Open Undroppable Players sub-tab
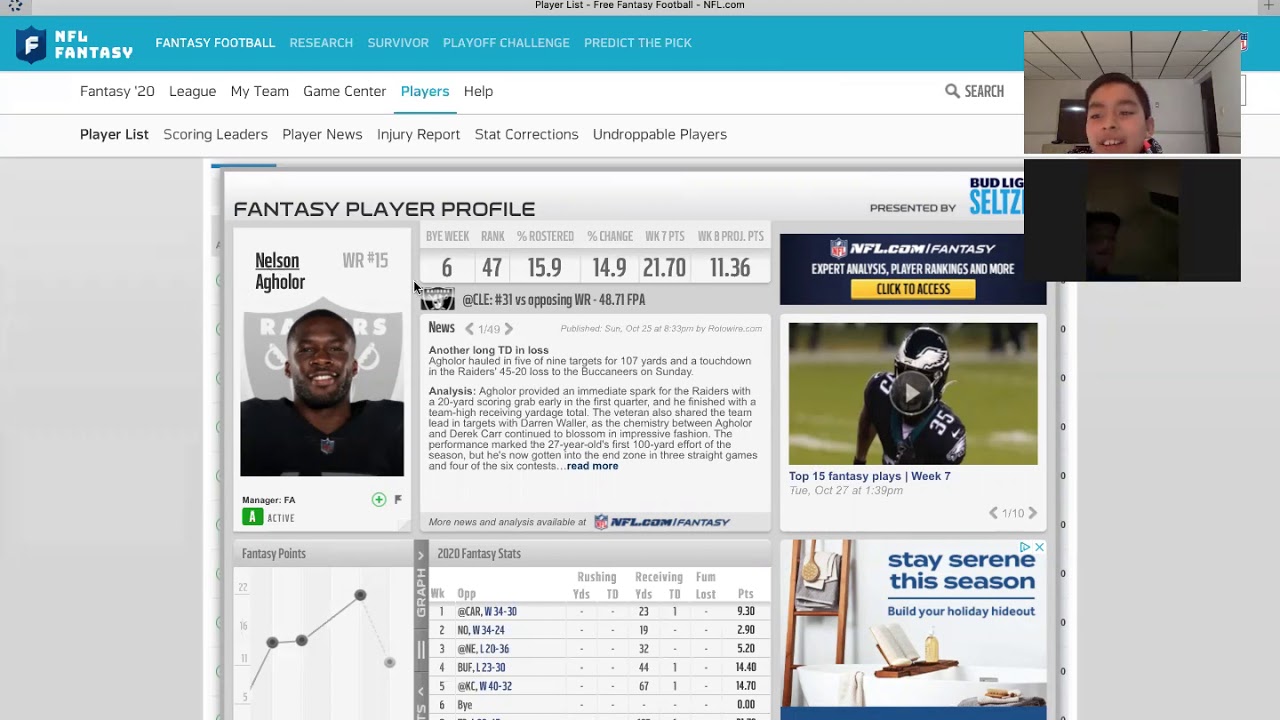Viewport: 1280px width, 720px height. tap(659, 134)
